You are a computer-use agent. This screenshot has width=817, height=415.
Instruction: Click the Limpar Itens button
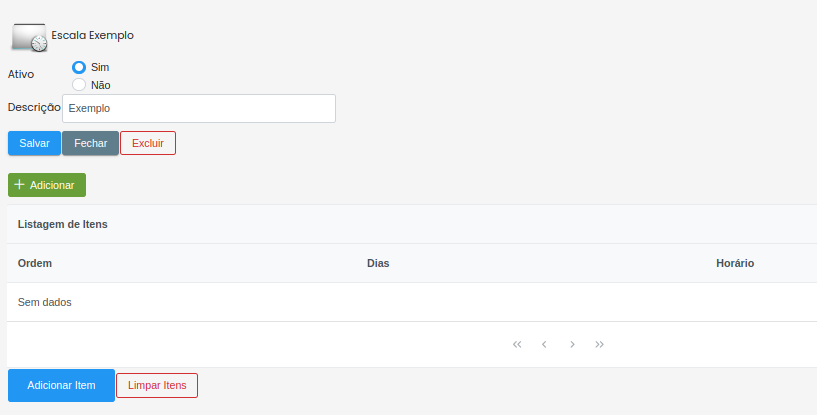(157, 385)
